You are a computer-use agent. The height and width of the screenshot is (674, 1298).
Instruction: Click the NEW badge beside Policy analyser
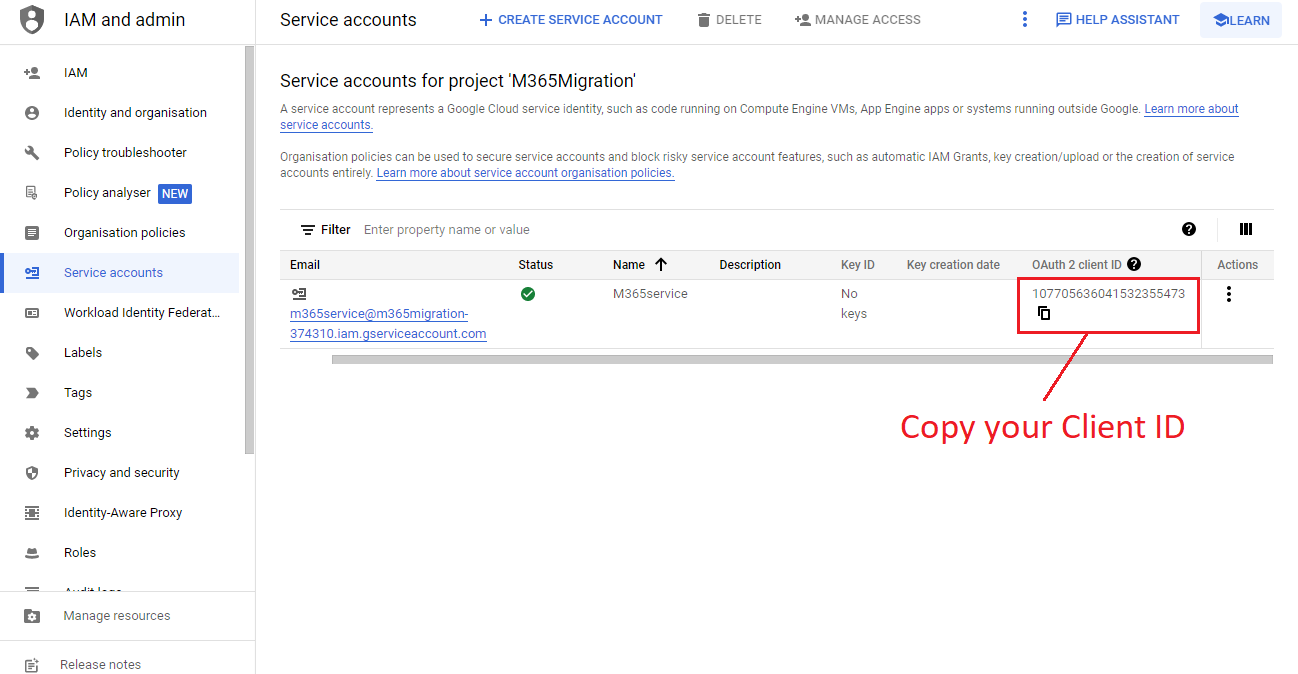[175, 194]
